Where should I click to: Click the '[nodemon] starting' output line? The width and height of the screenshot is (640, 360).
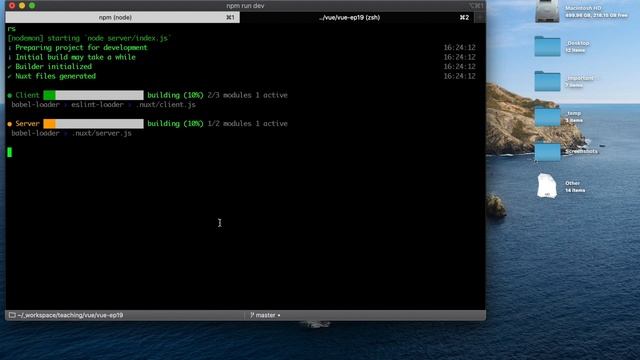(89, 38)
